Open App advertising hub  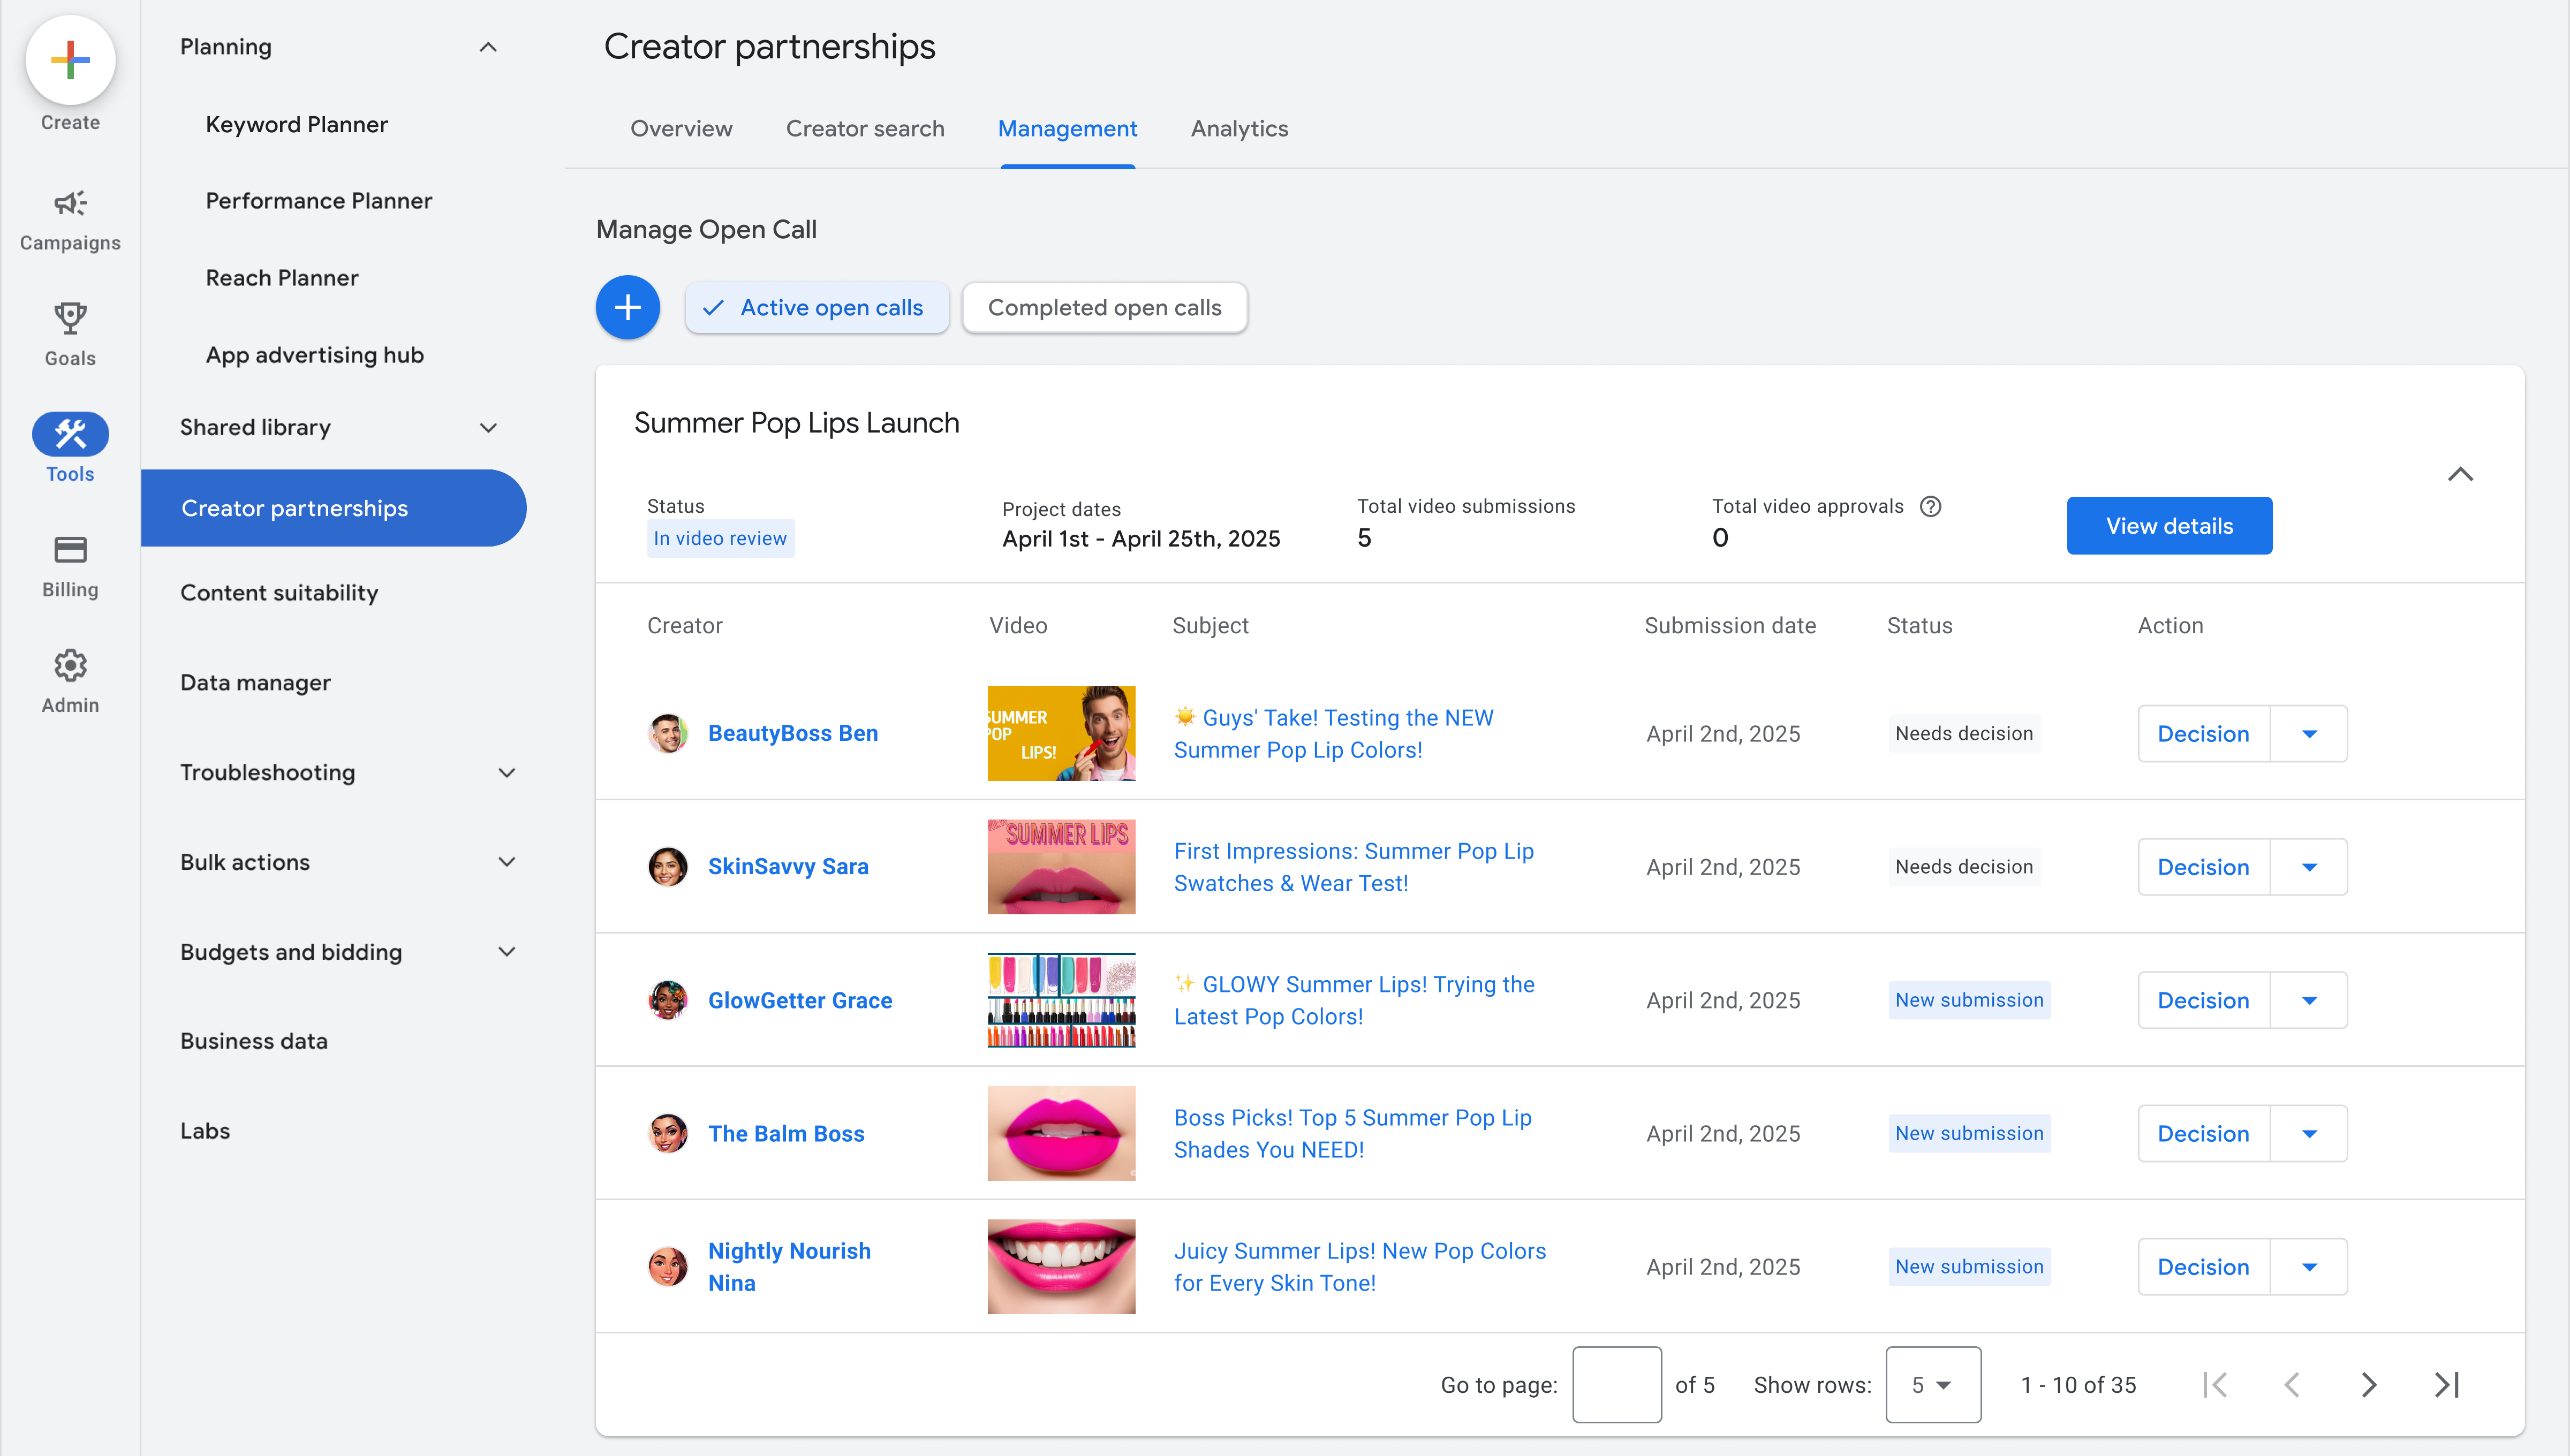[315, 355]
